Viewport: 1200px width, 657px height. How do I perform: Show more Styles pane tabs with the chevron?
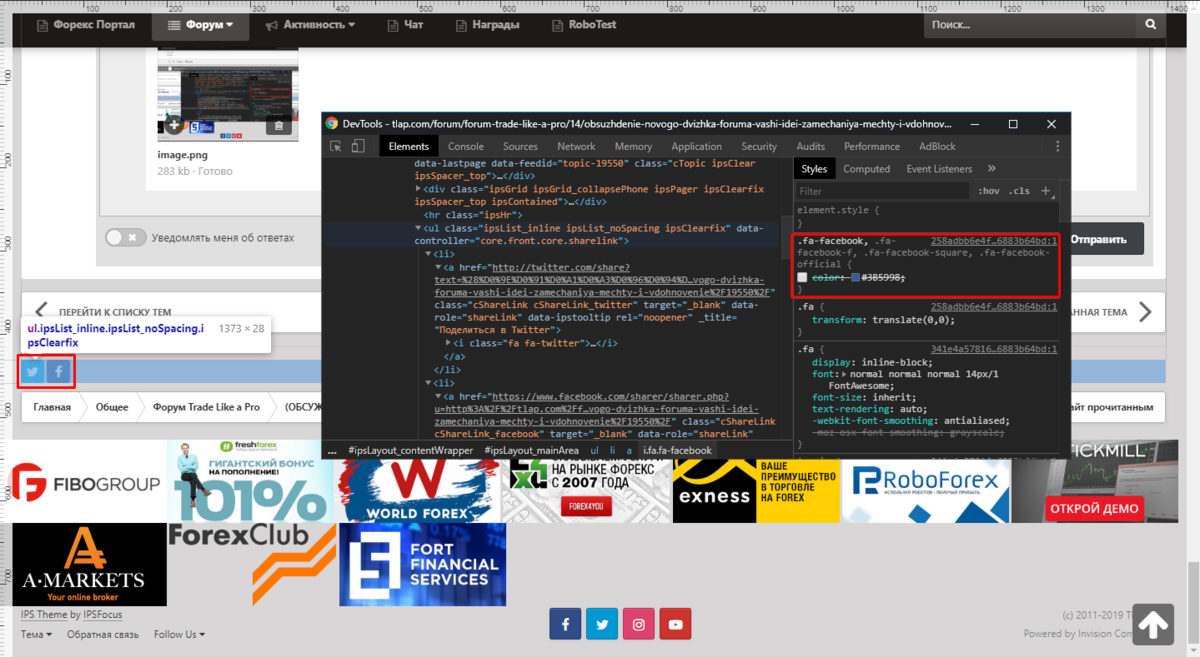(x=992, y=169)
